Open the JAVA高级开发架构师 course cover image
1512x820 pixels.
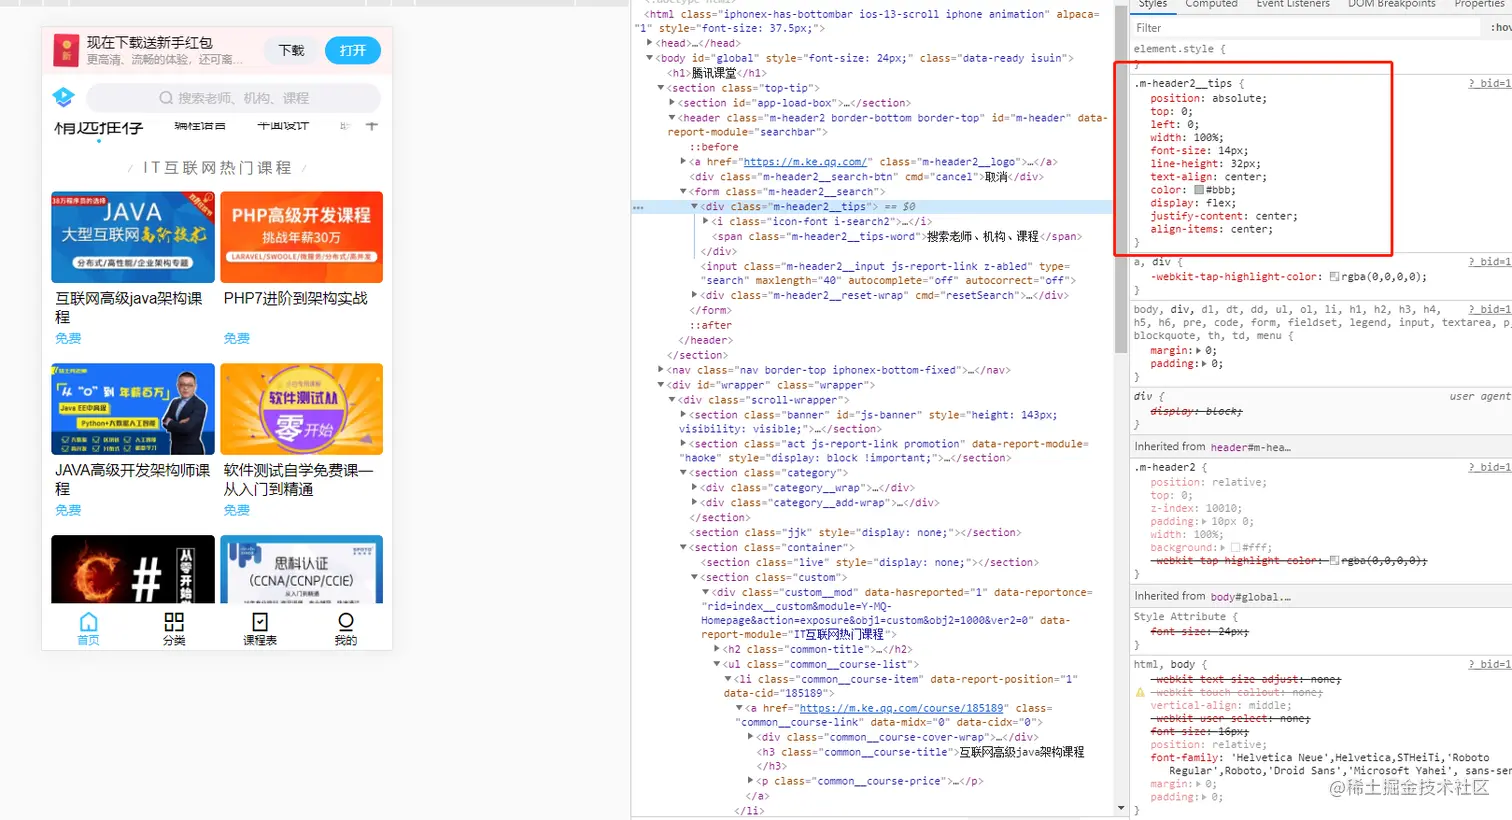pos(133,409)
